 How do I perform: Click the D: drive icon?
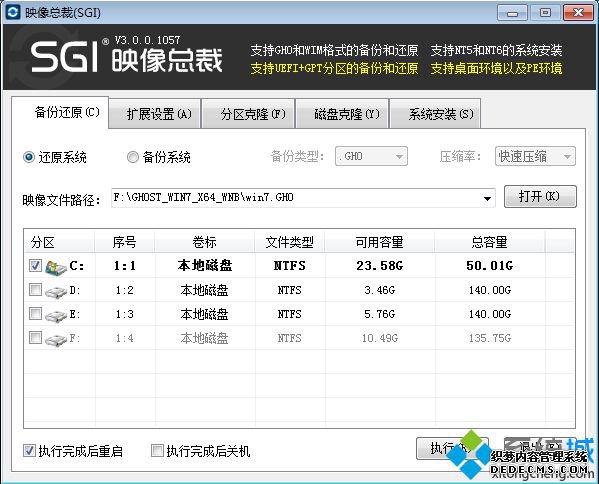(x=56, y=292)
